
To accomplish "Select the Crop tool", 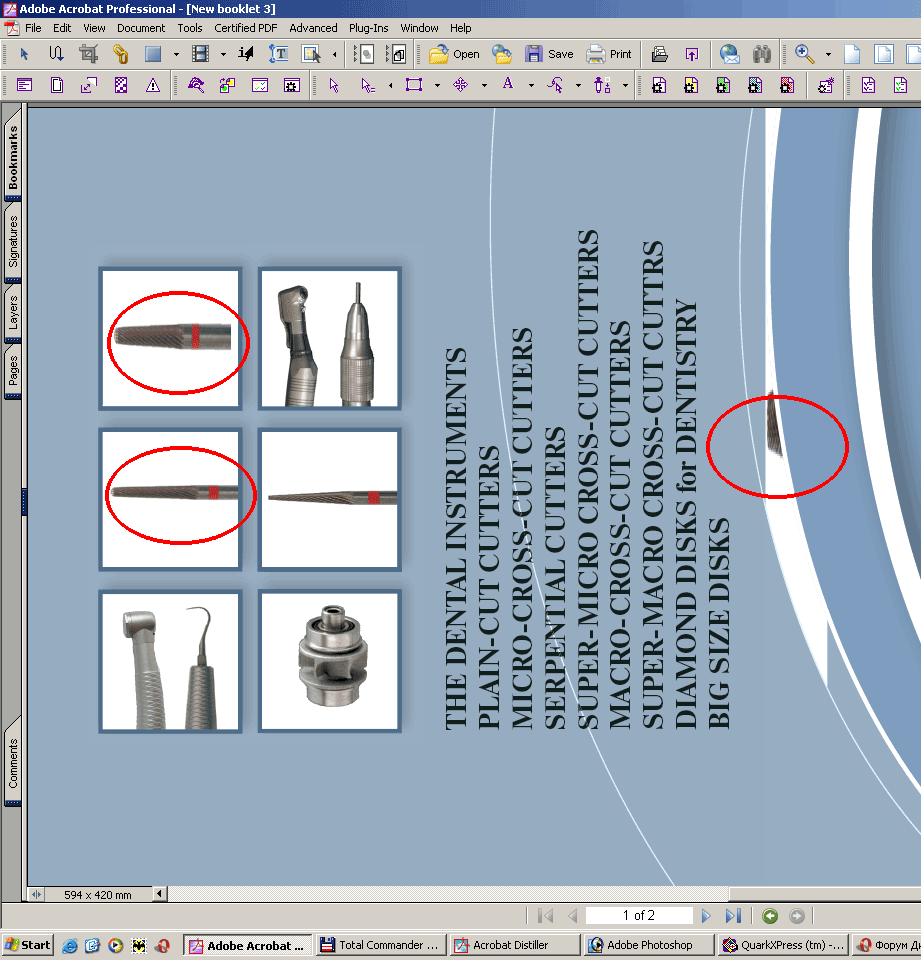I will tap(89, 54).
